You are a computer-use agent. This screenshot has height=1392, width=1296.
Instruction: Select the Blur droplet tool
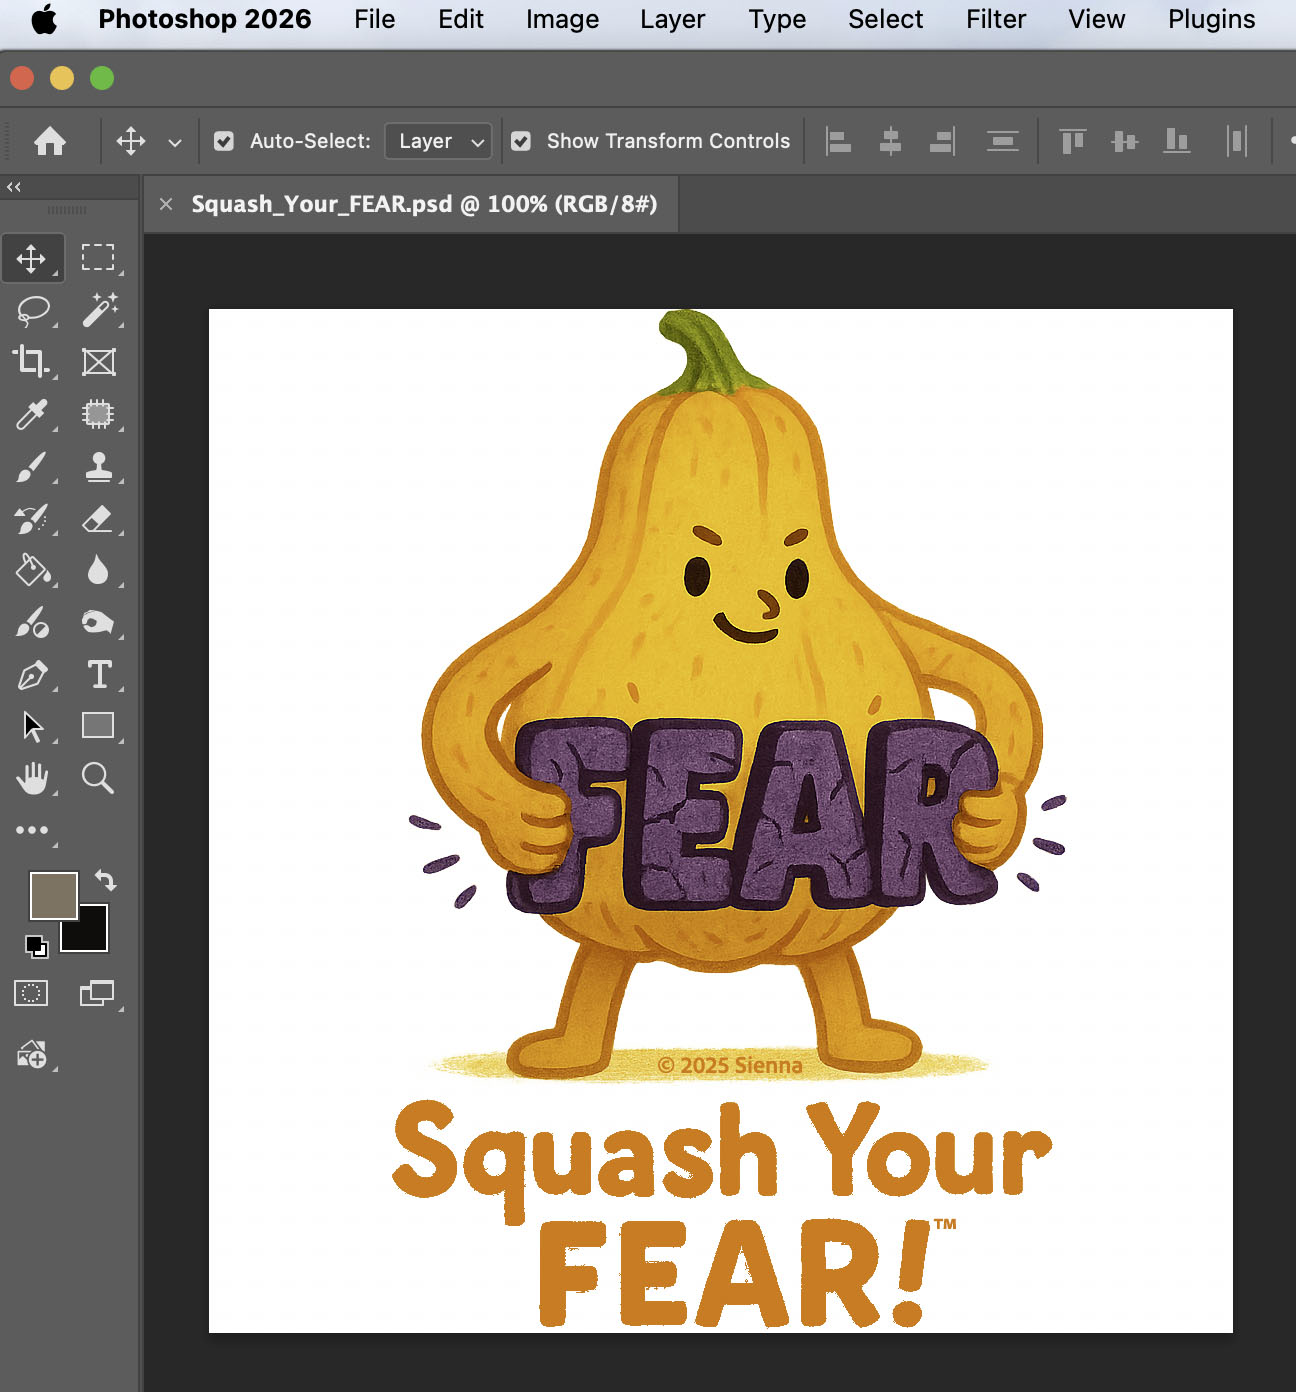tap(98, 570)
